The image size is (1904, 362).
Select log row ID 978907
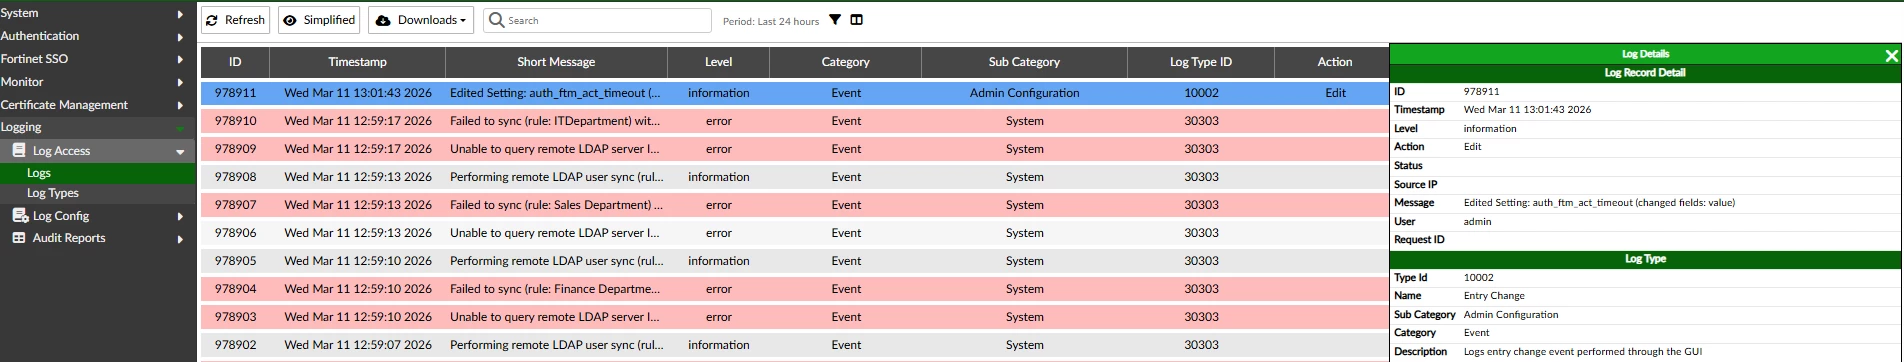coord(794,205)
